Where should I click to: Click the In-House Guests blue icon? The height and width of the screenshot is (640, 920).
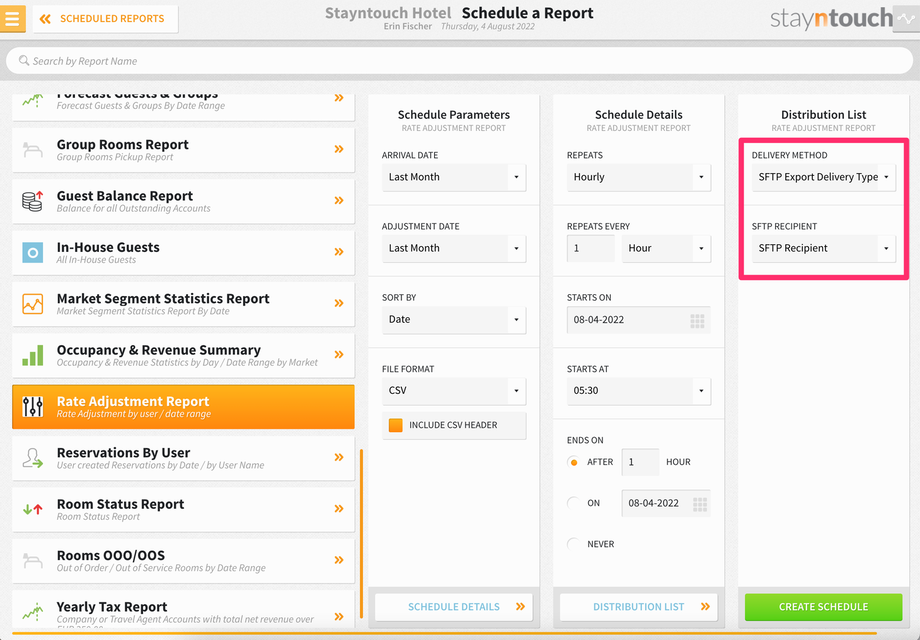[33, 252]
